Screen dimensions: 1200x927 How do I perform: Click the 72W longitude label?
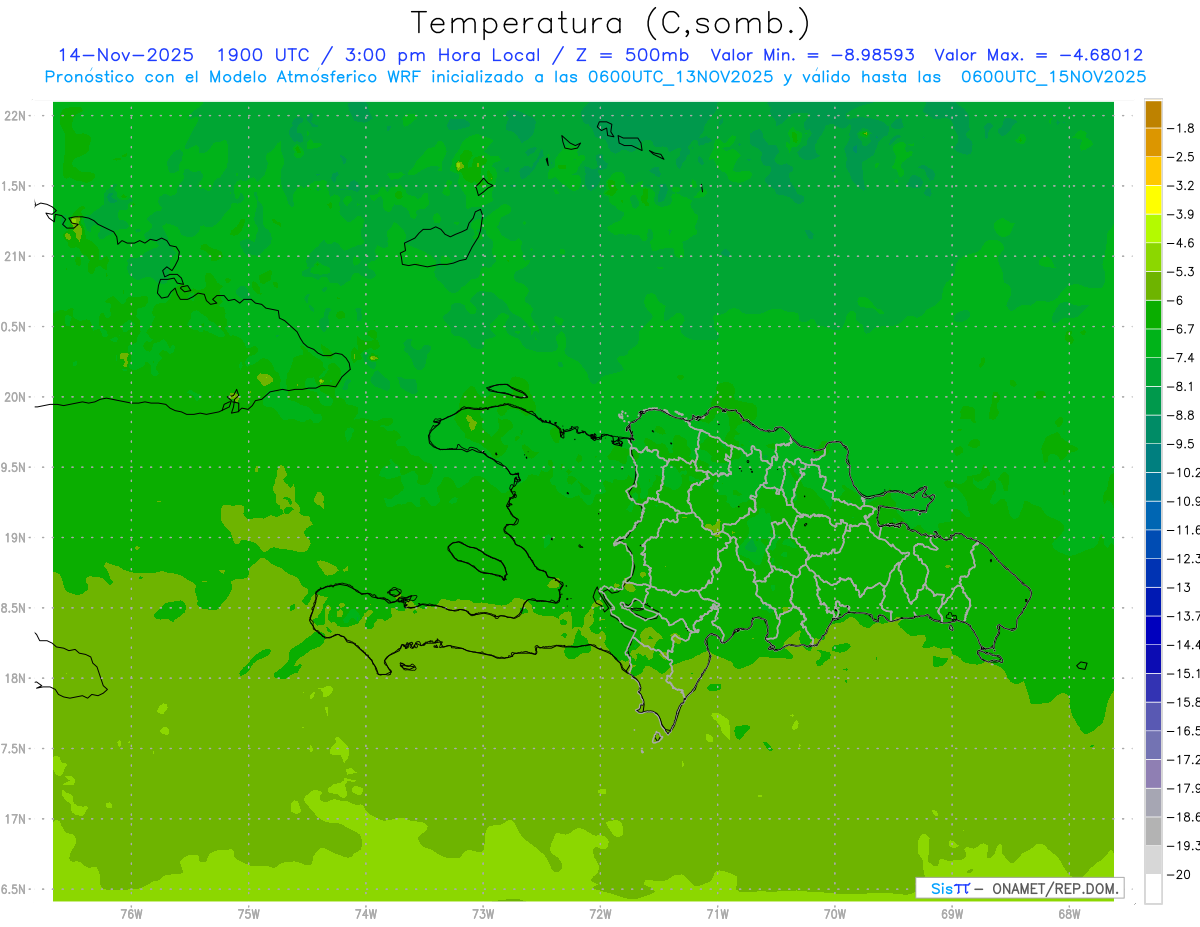(x=600, y=914)
